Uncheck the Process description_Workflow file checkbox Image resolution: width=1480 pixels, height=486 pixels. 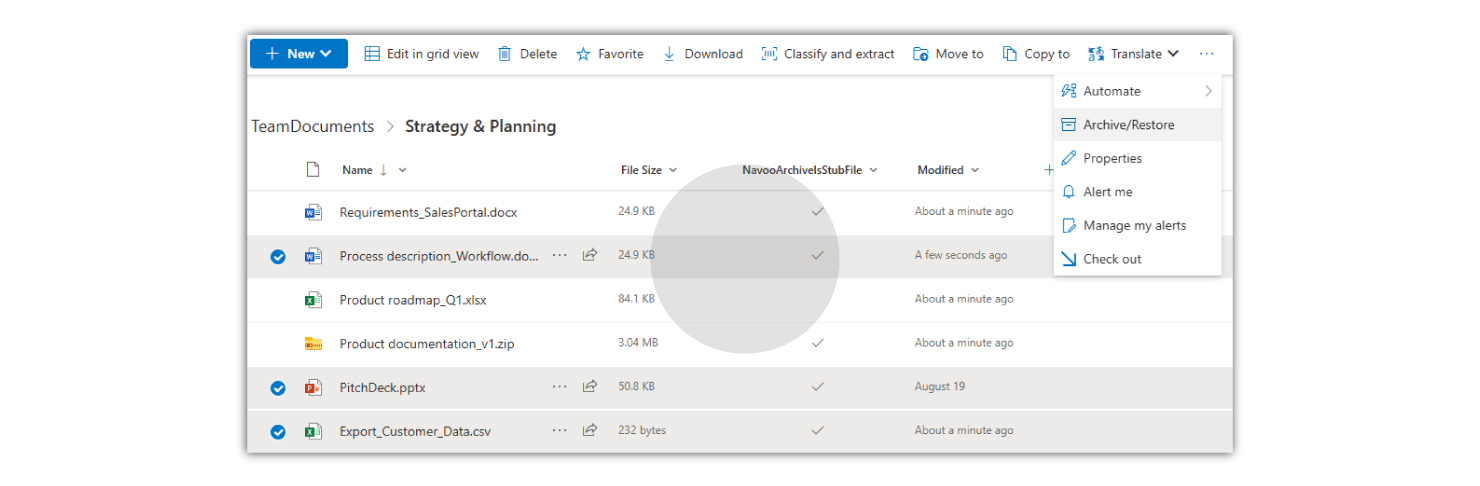point(278,257)
